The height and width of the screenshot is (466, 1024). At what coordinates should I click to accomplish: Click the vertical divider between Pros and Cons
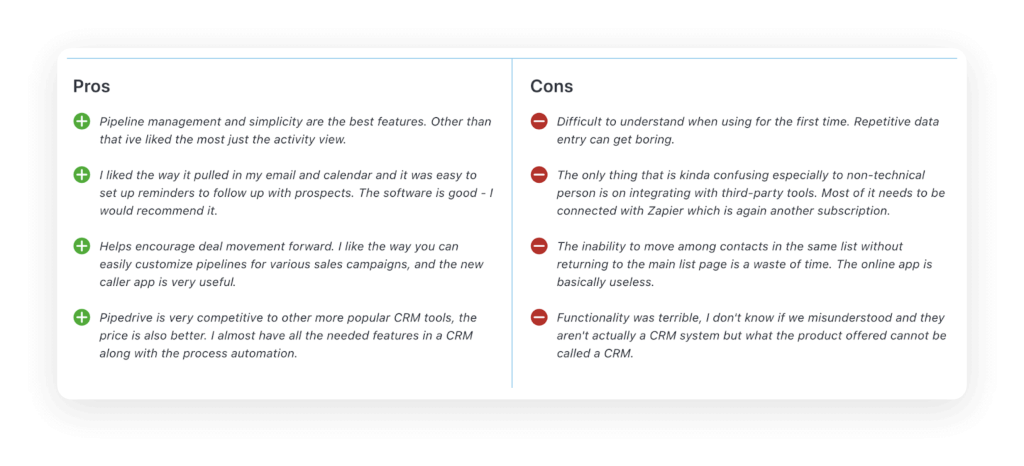click(512, 223)
